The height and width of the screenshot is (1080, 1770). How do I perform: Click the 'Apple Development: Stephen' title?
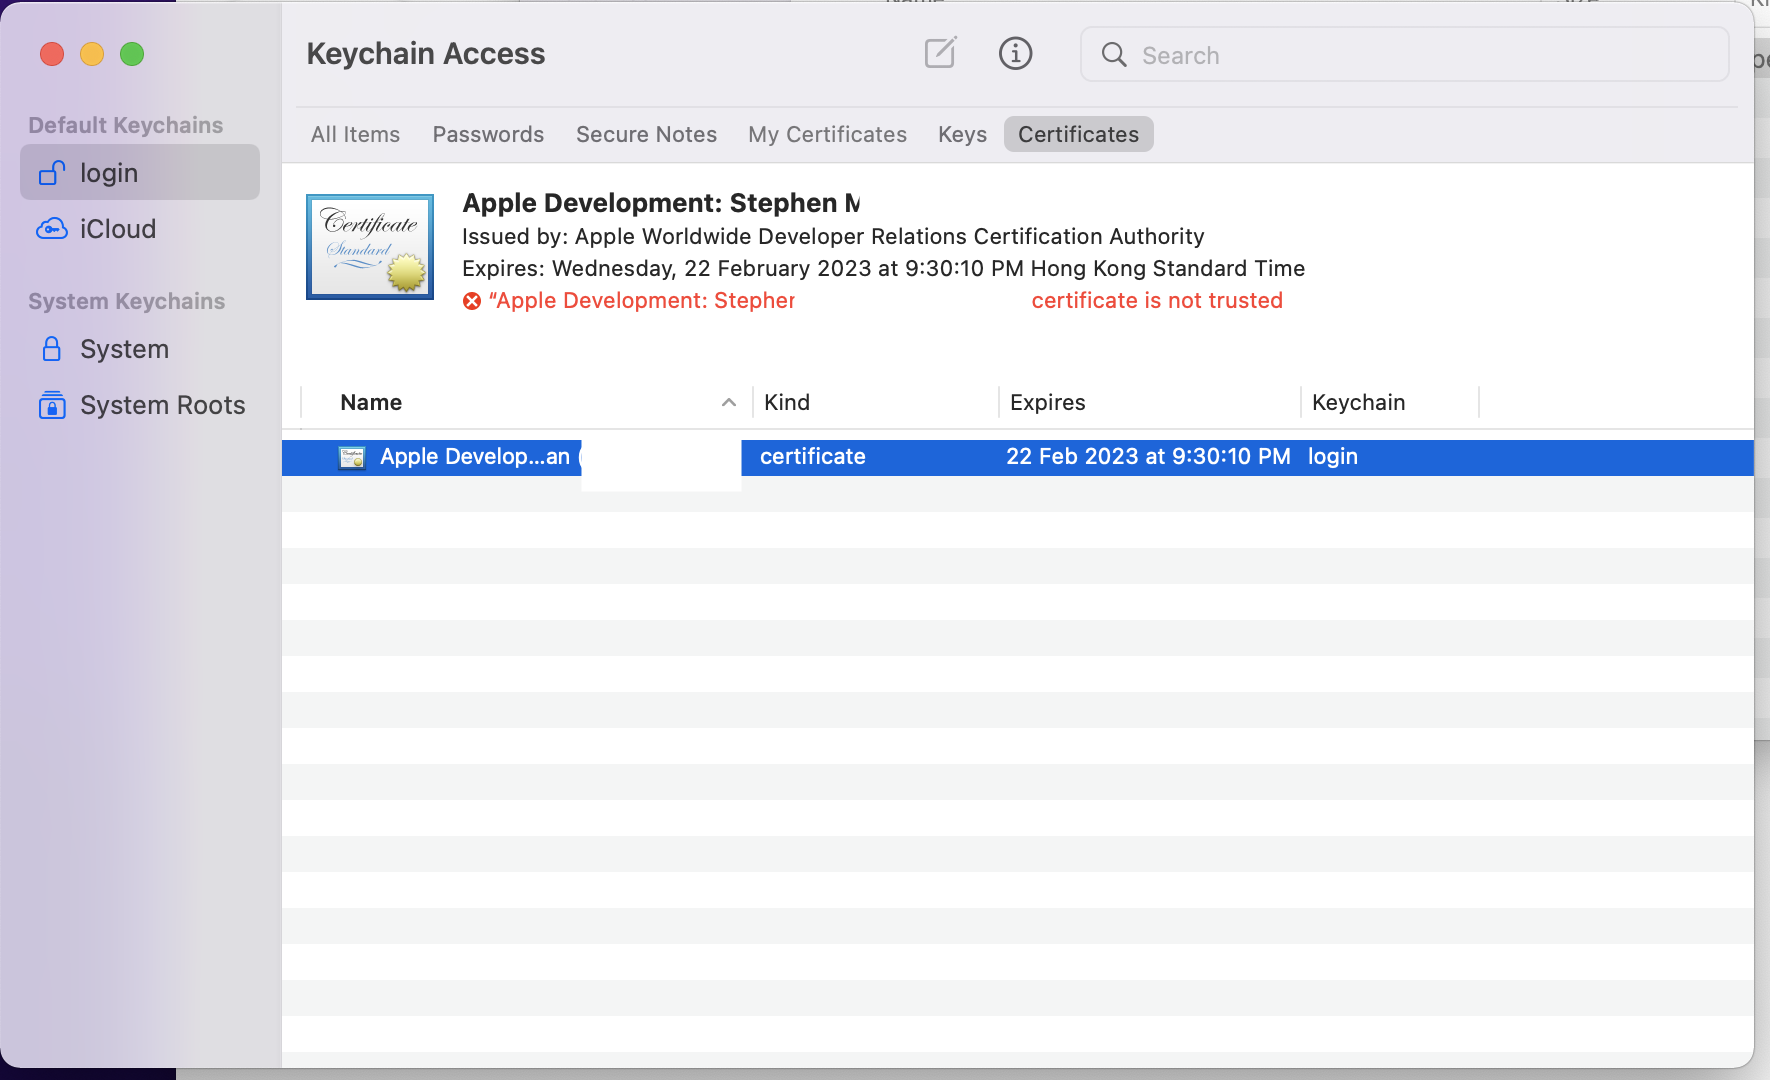tap(661, 203)
